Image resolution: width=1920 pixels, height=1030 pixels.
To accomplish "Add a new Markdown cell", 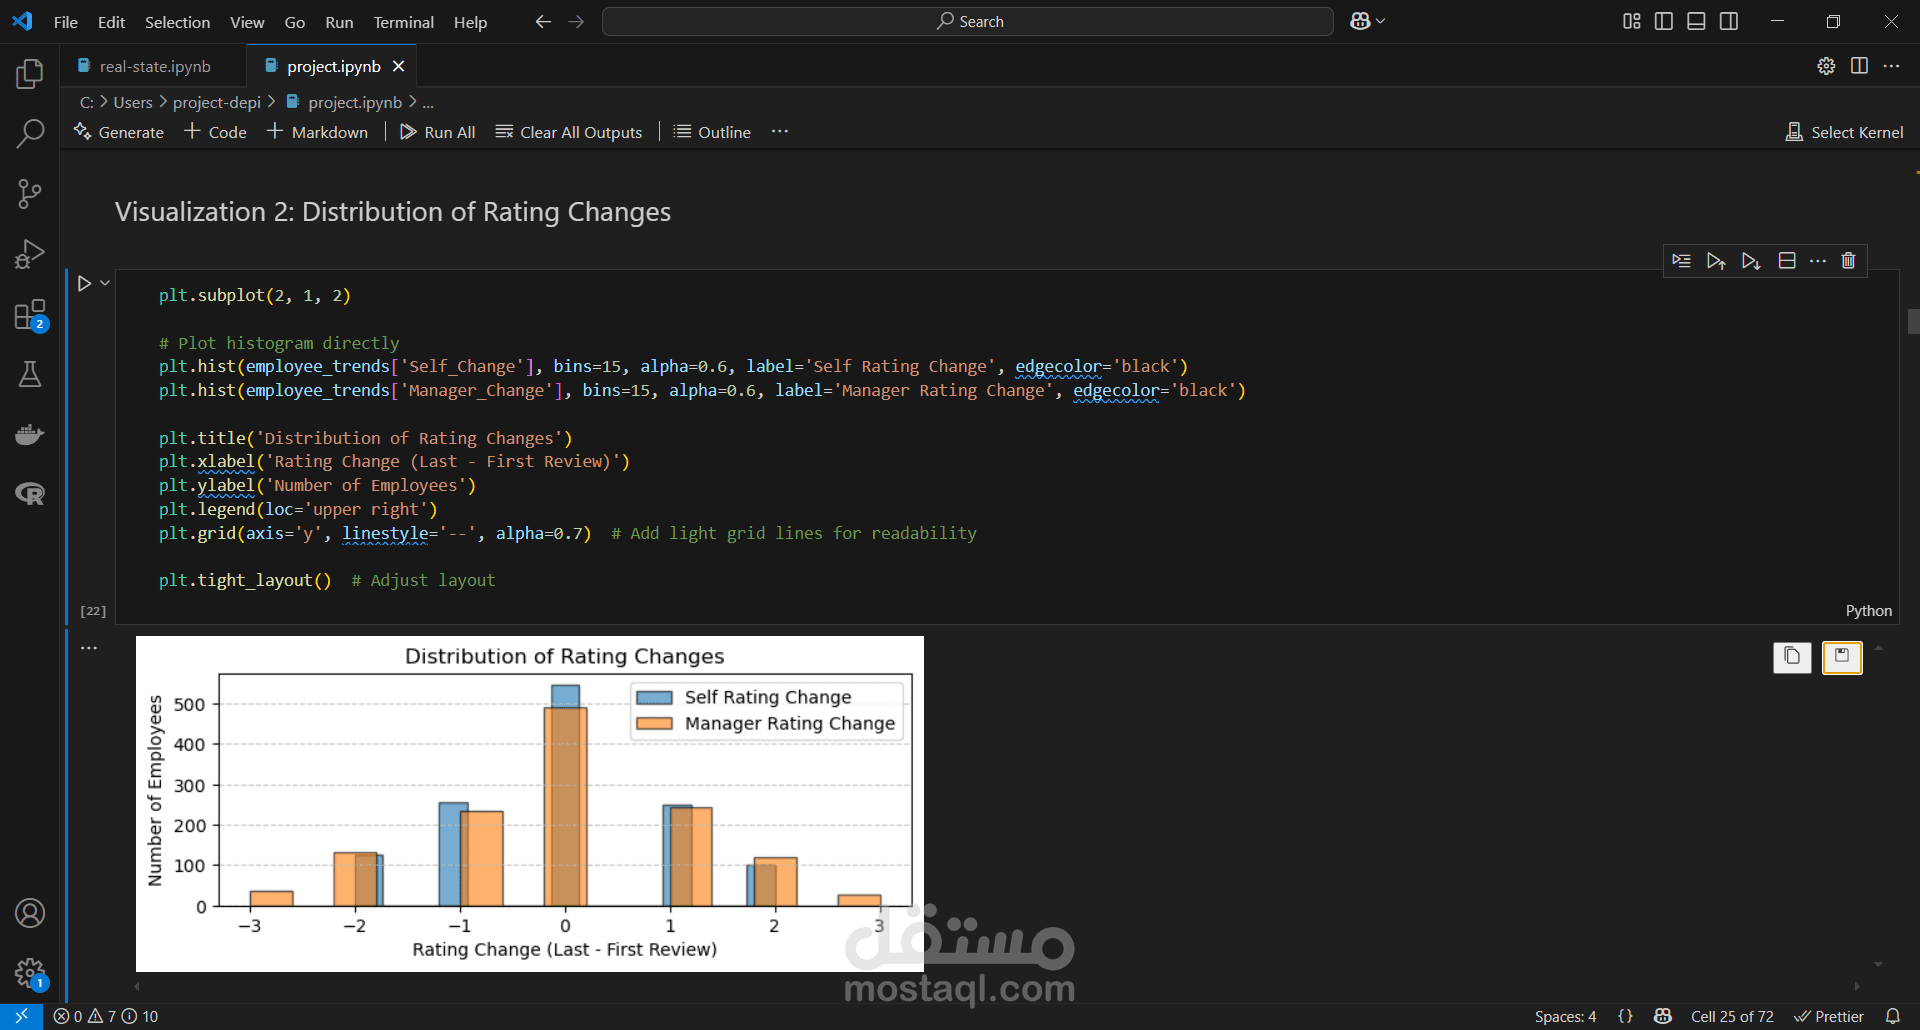I will click(317, 132).
